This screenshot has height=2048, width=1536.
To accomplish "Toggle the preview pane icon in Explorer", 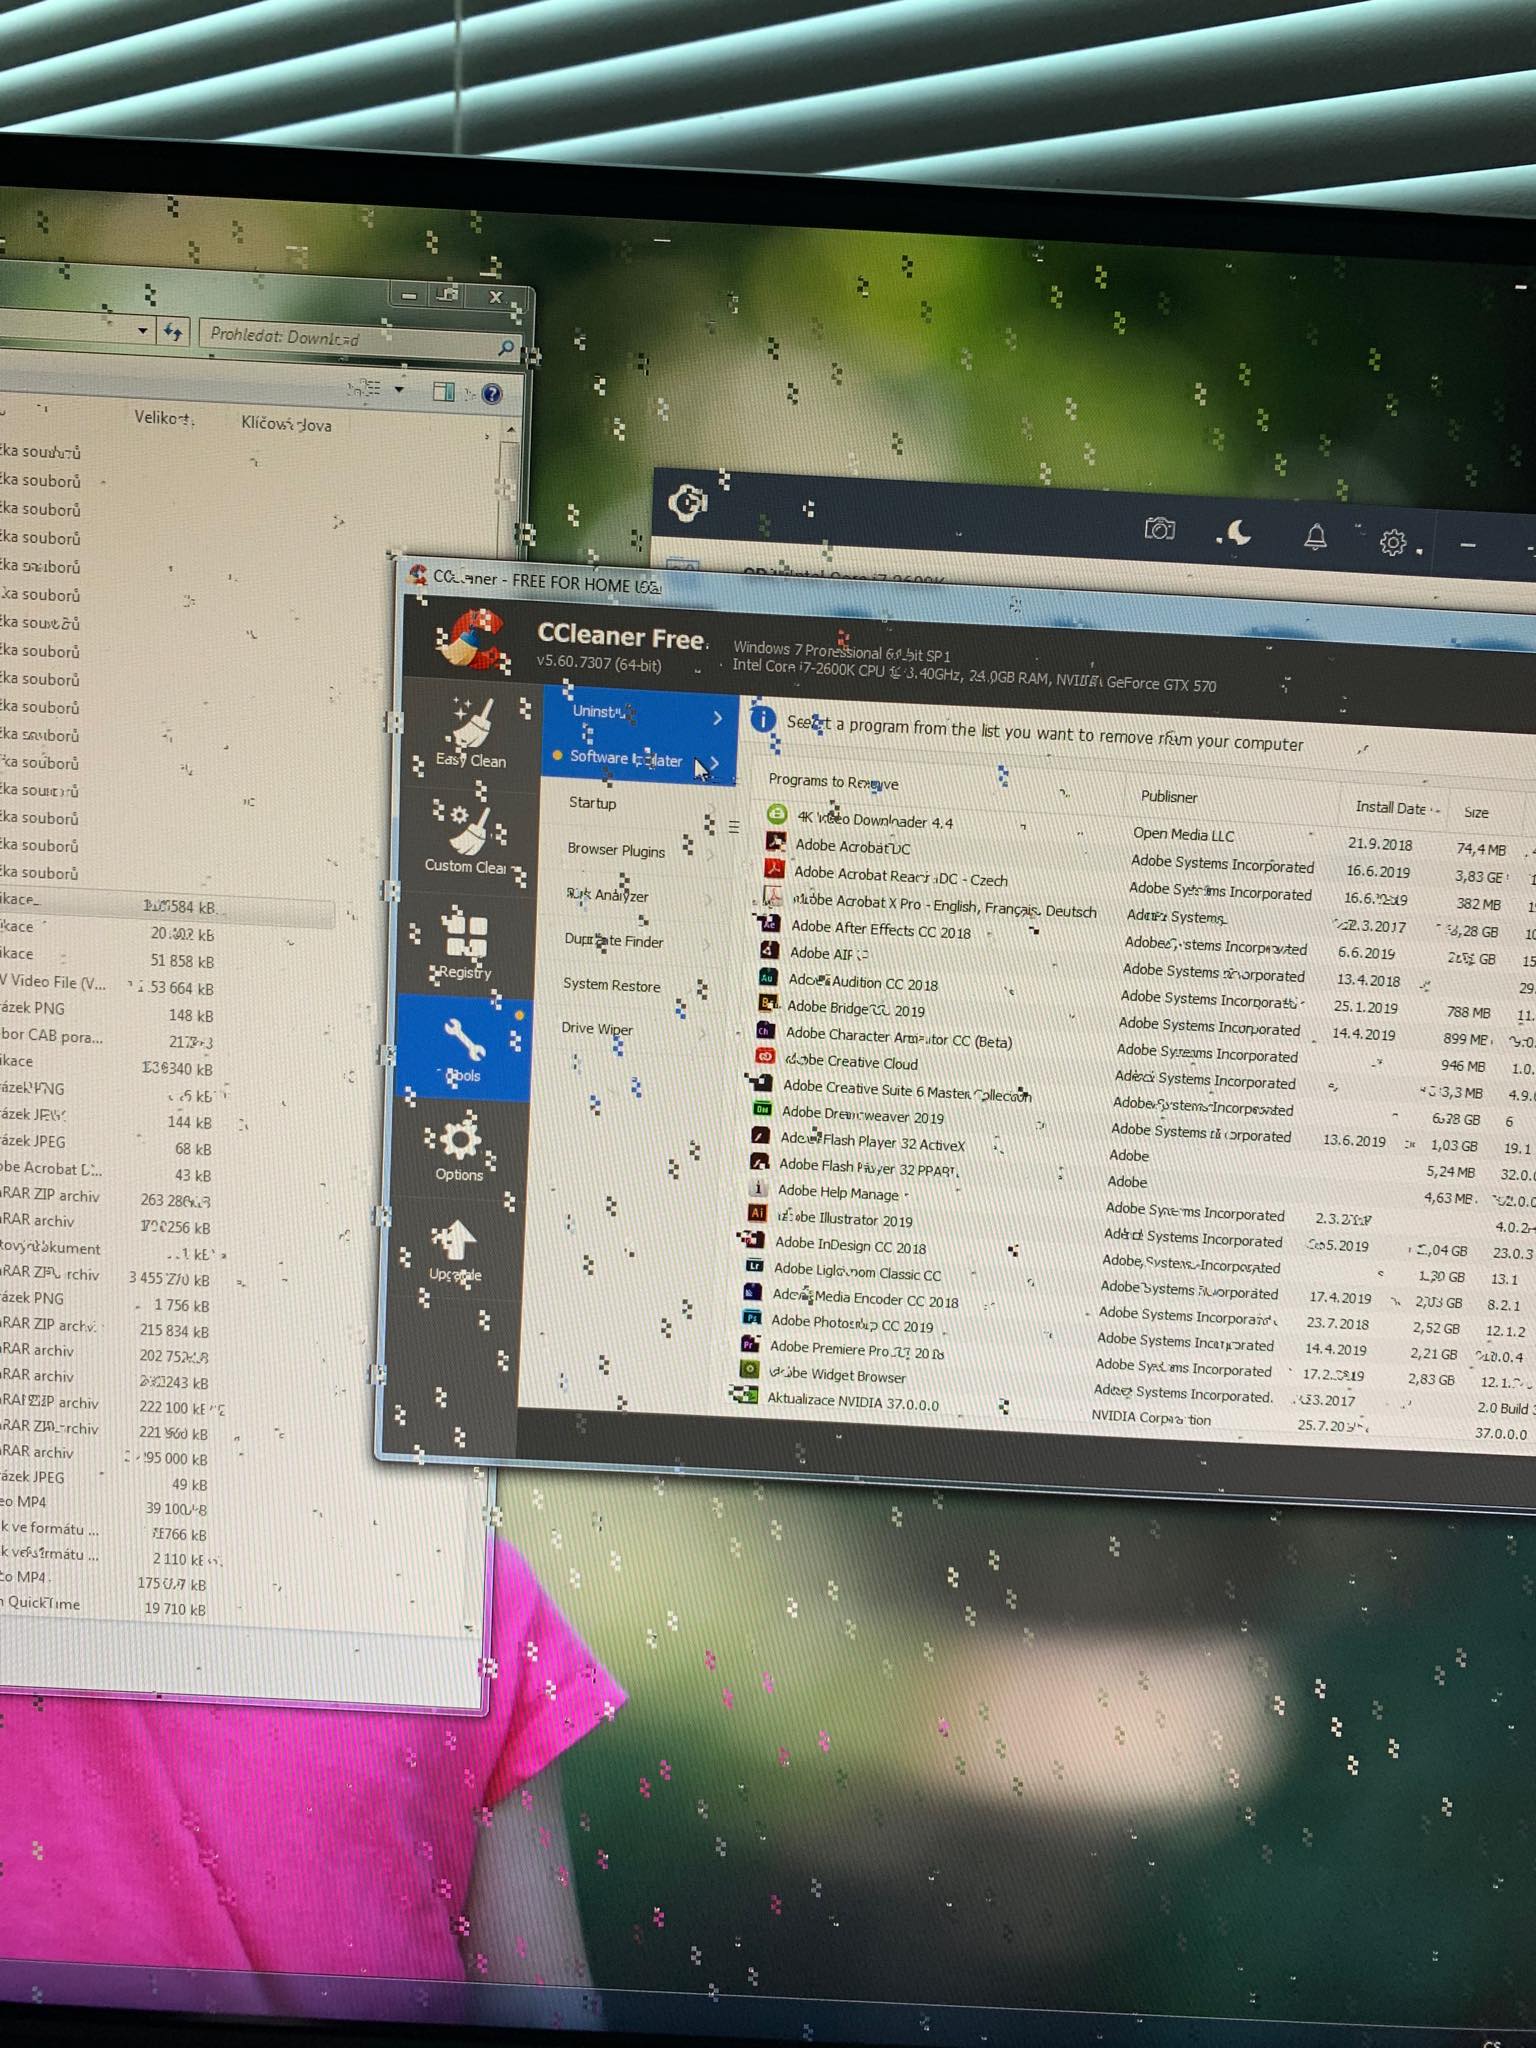I will 444,391.
